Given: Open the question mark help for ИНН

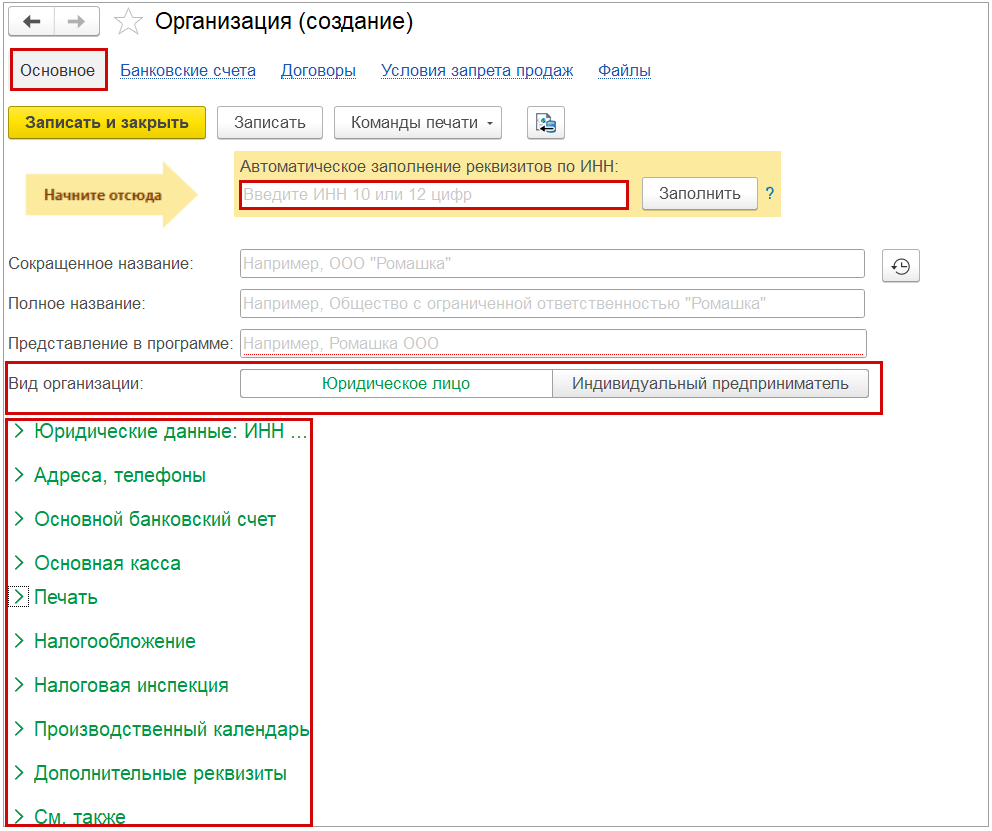Looking at the screenshot, I should (769, 194).
